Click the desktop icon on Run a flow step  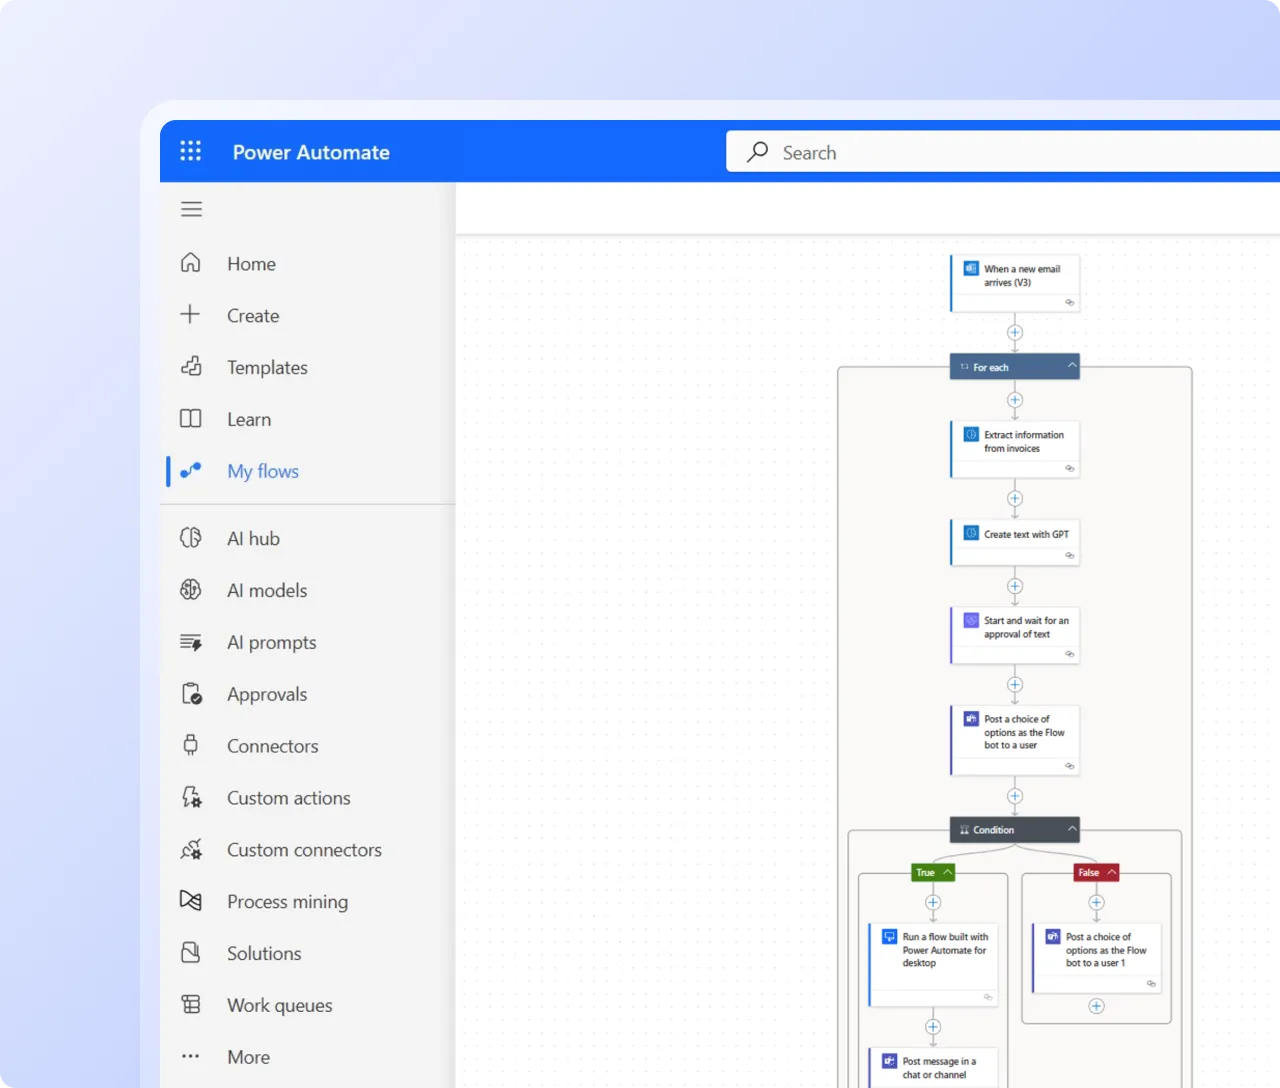coord(888,937)
